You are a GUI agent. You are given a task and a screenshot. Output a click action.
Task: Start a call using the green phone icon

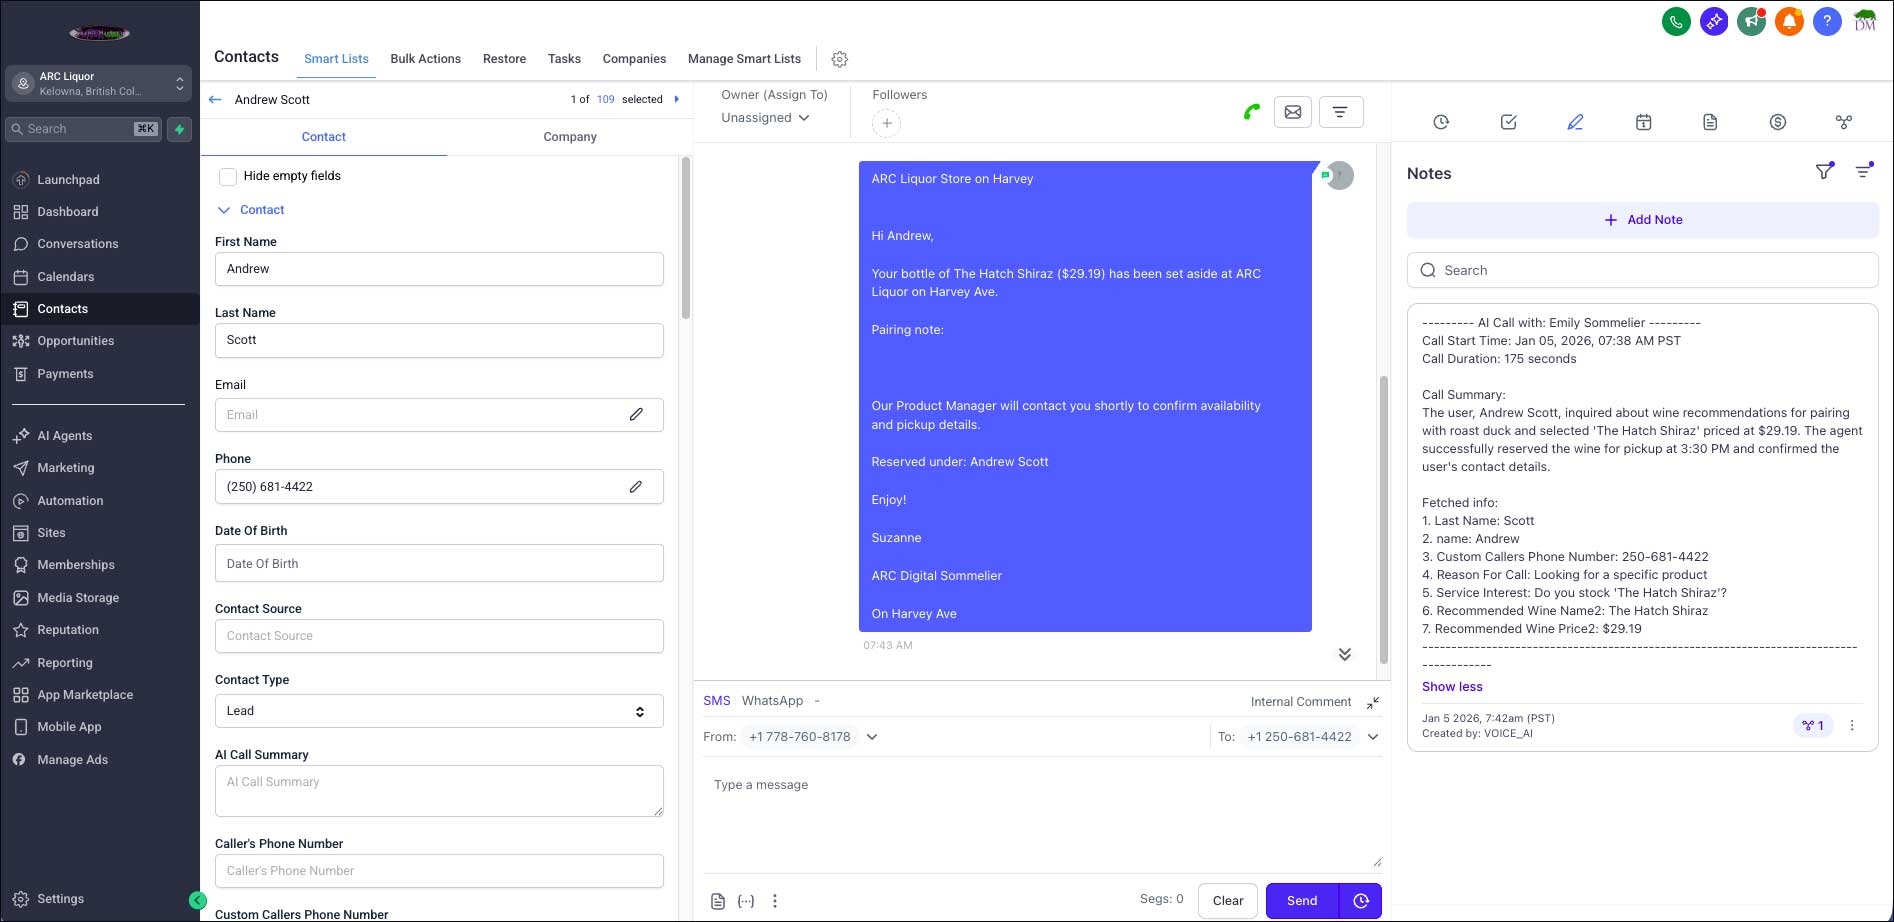point(1251,111)
